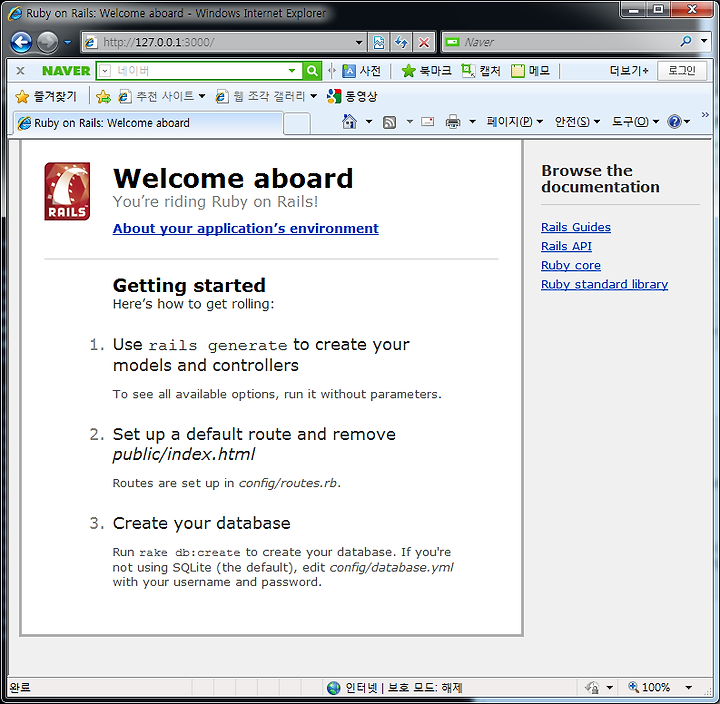The width and height of the screenshot is (720, 704).
Task: Open 웹 조각 갤러리 dropdown
Action: coord(266,96)
